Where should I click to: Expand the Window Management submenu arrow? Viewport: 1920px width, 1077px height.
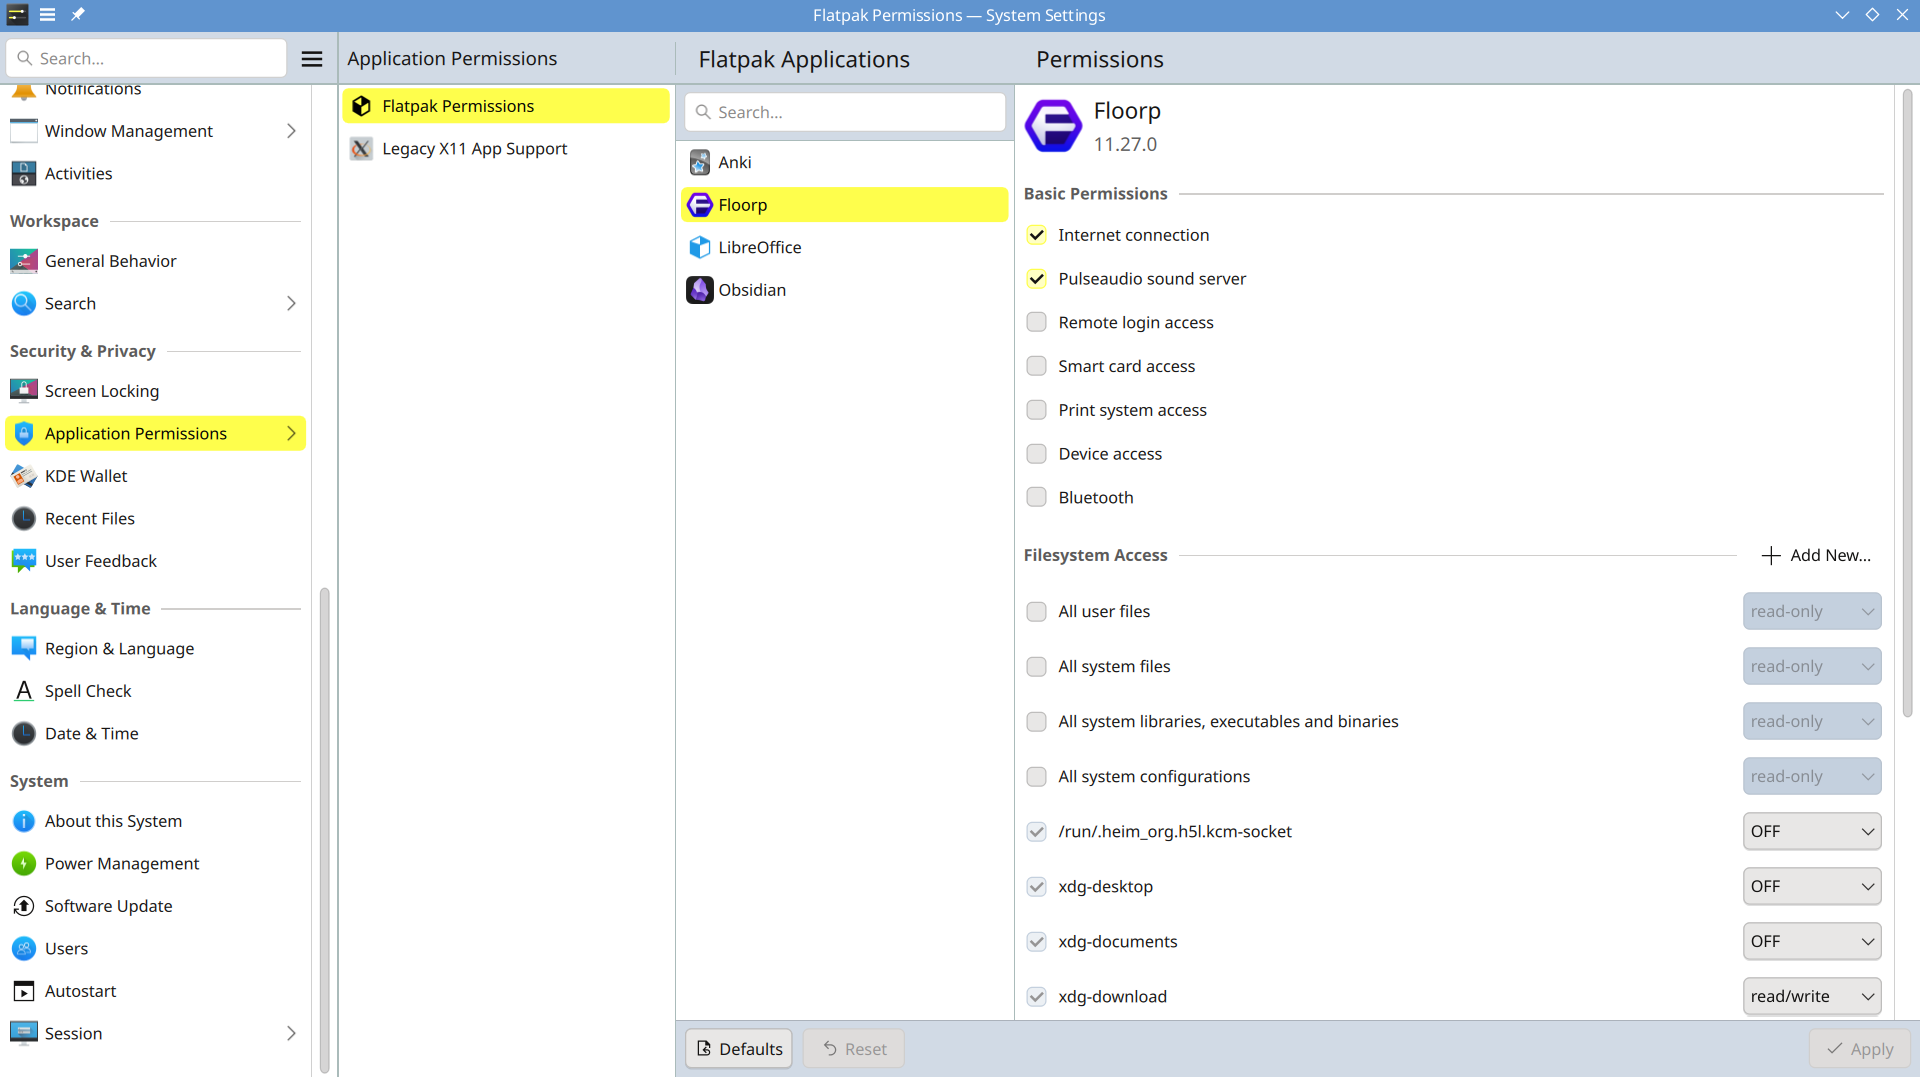291,131
